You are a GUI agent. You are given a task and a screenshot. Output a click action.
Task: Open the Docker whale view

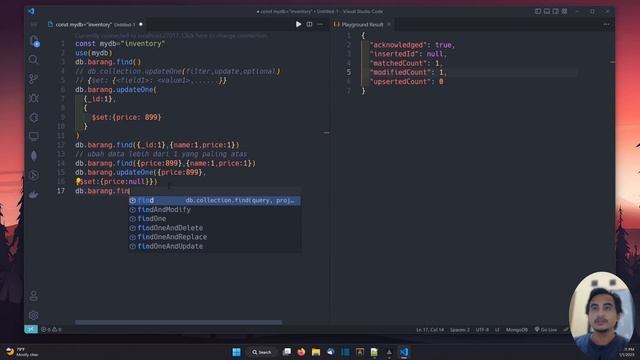pos(33,195)
